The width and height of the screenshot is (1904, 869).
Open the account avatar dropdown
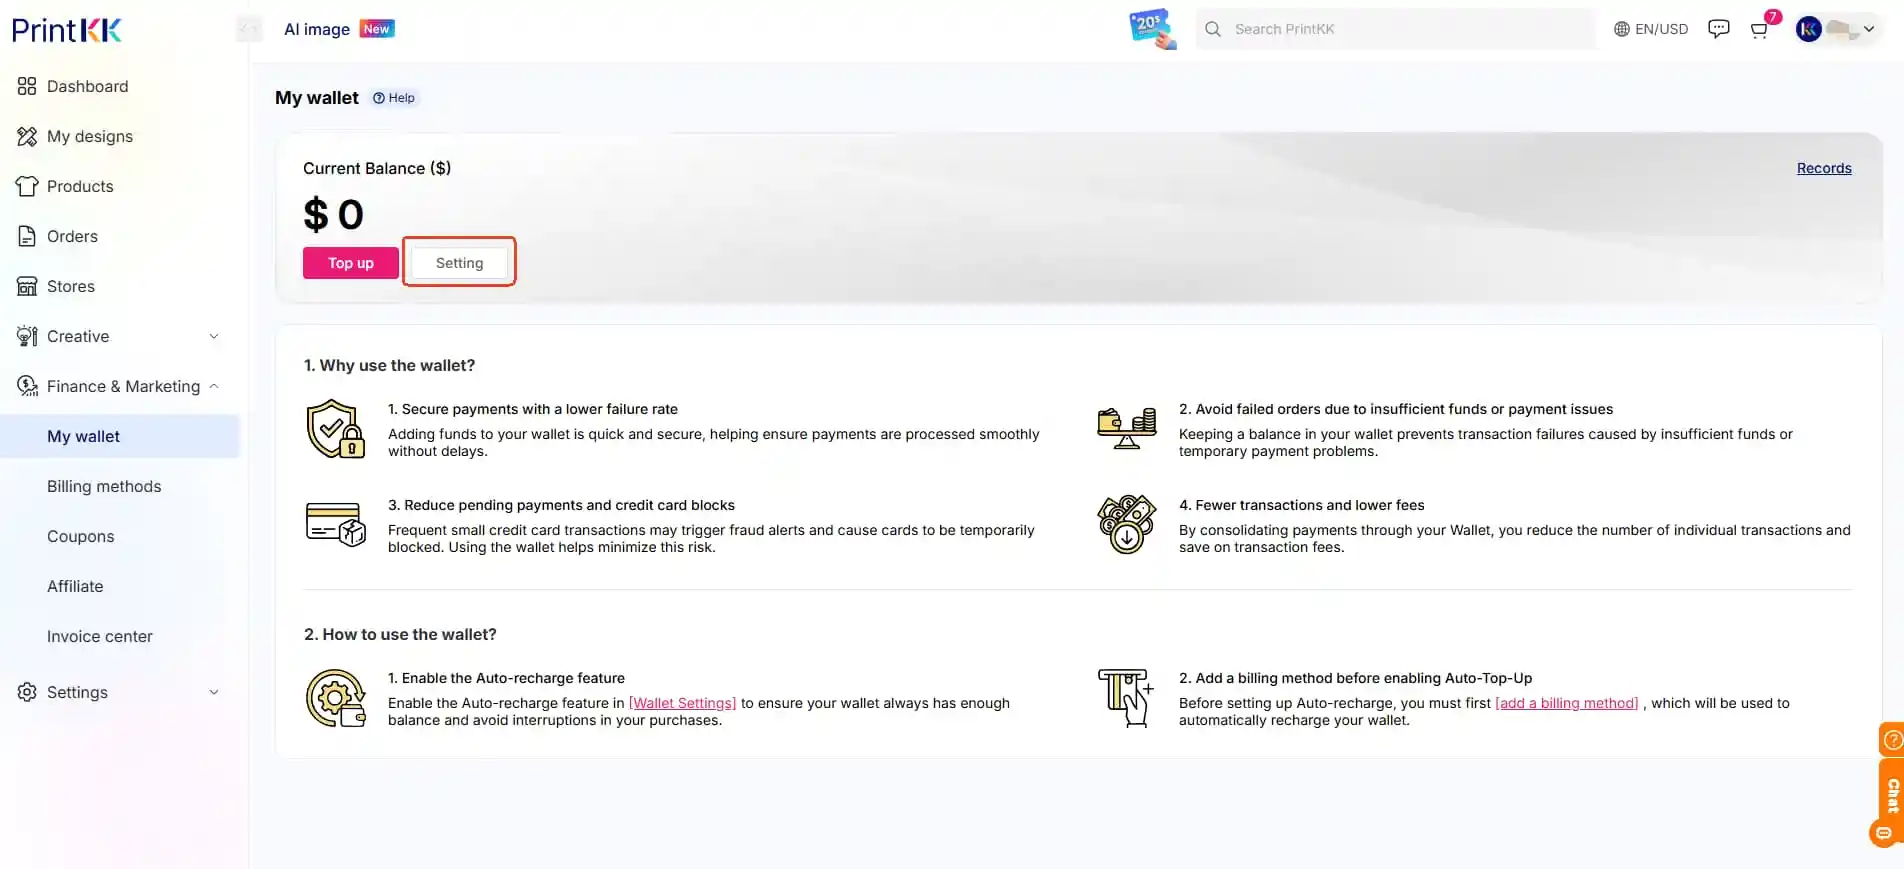tap(1837, 29)
